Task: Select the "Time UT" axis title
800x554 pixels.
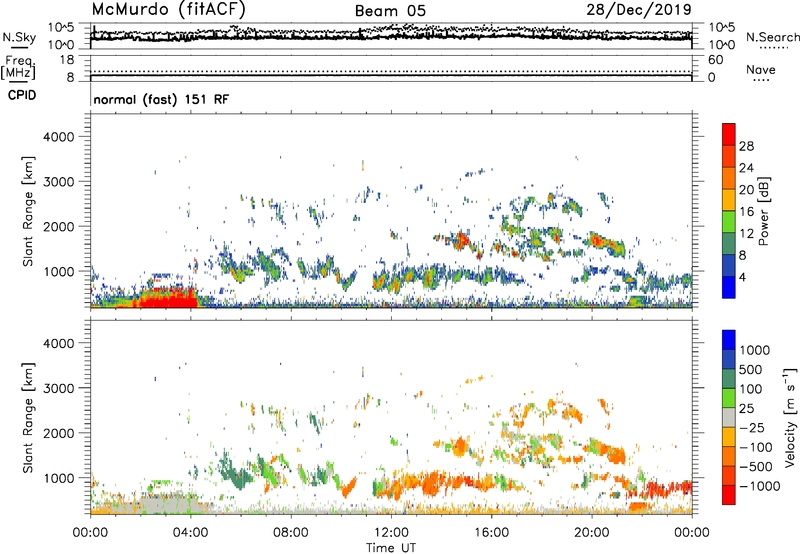Action: click(x=391, y=548)
